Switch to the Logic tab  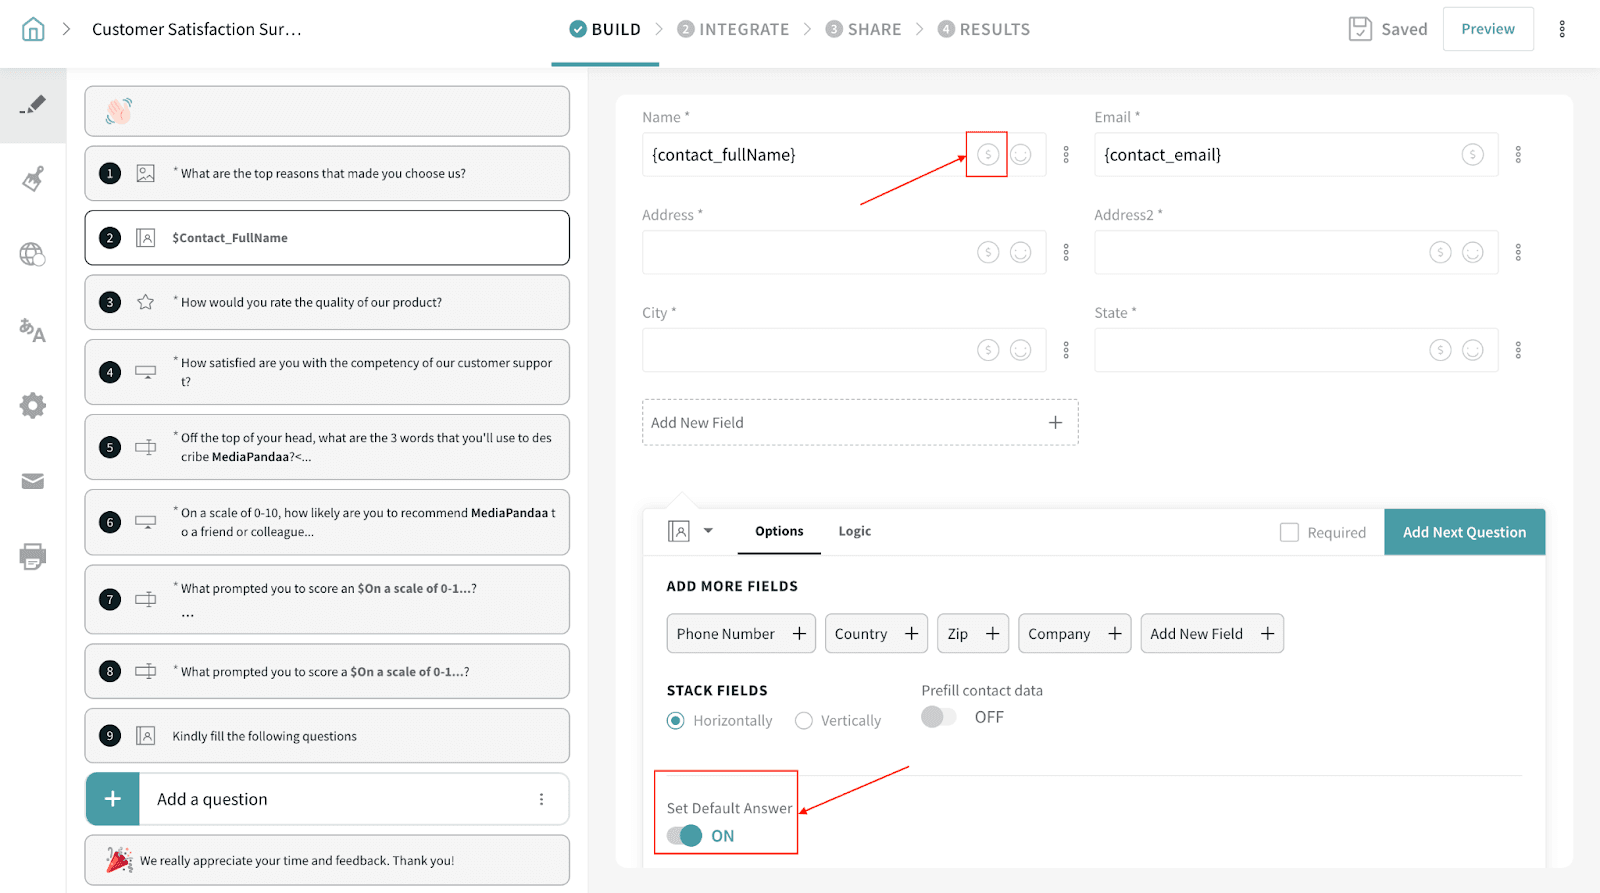click(x=854, y=531)
